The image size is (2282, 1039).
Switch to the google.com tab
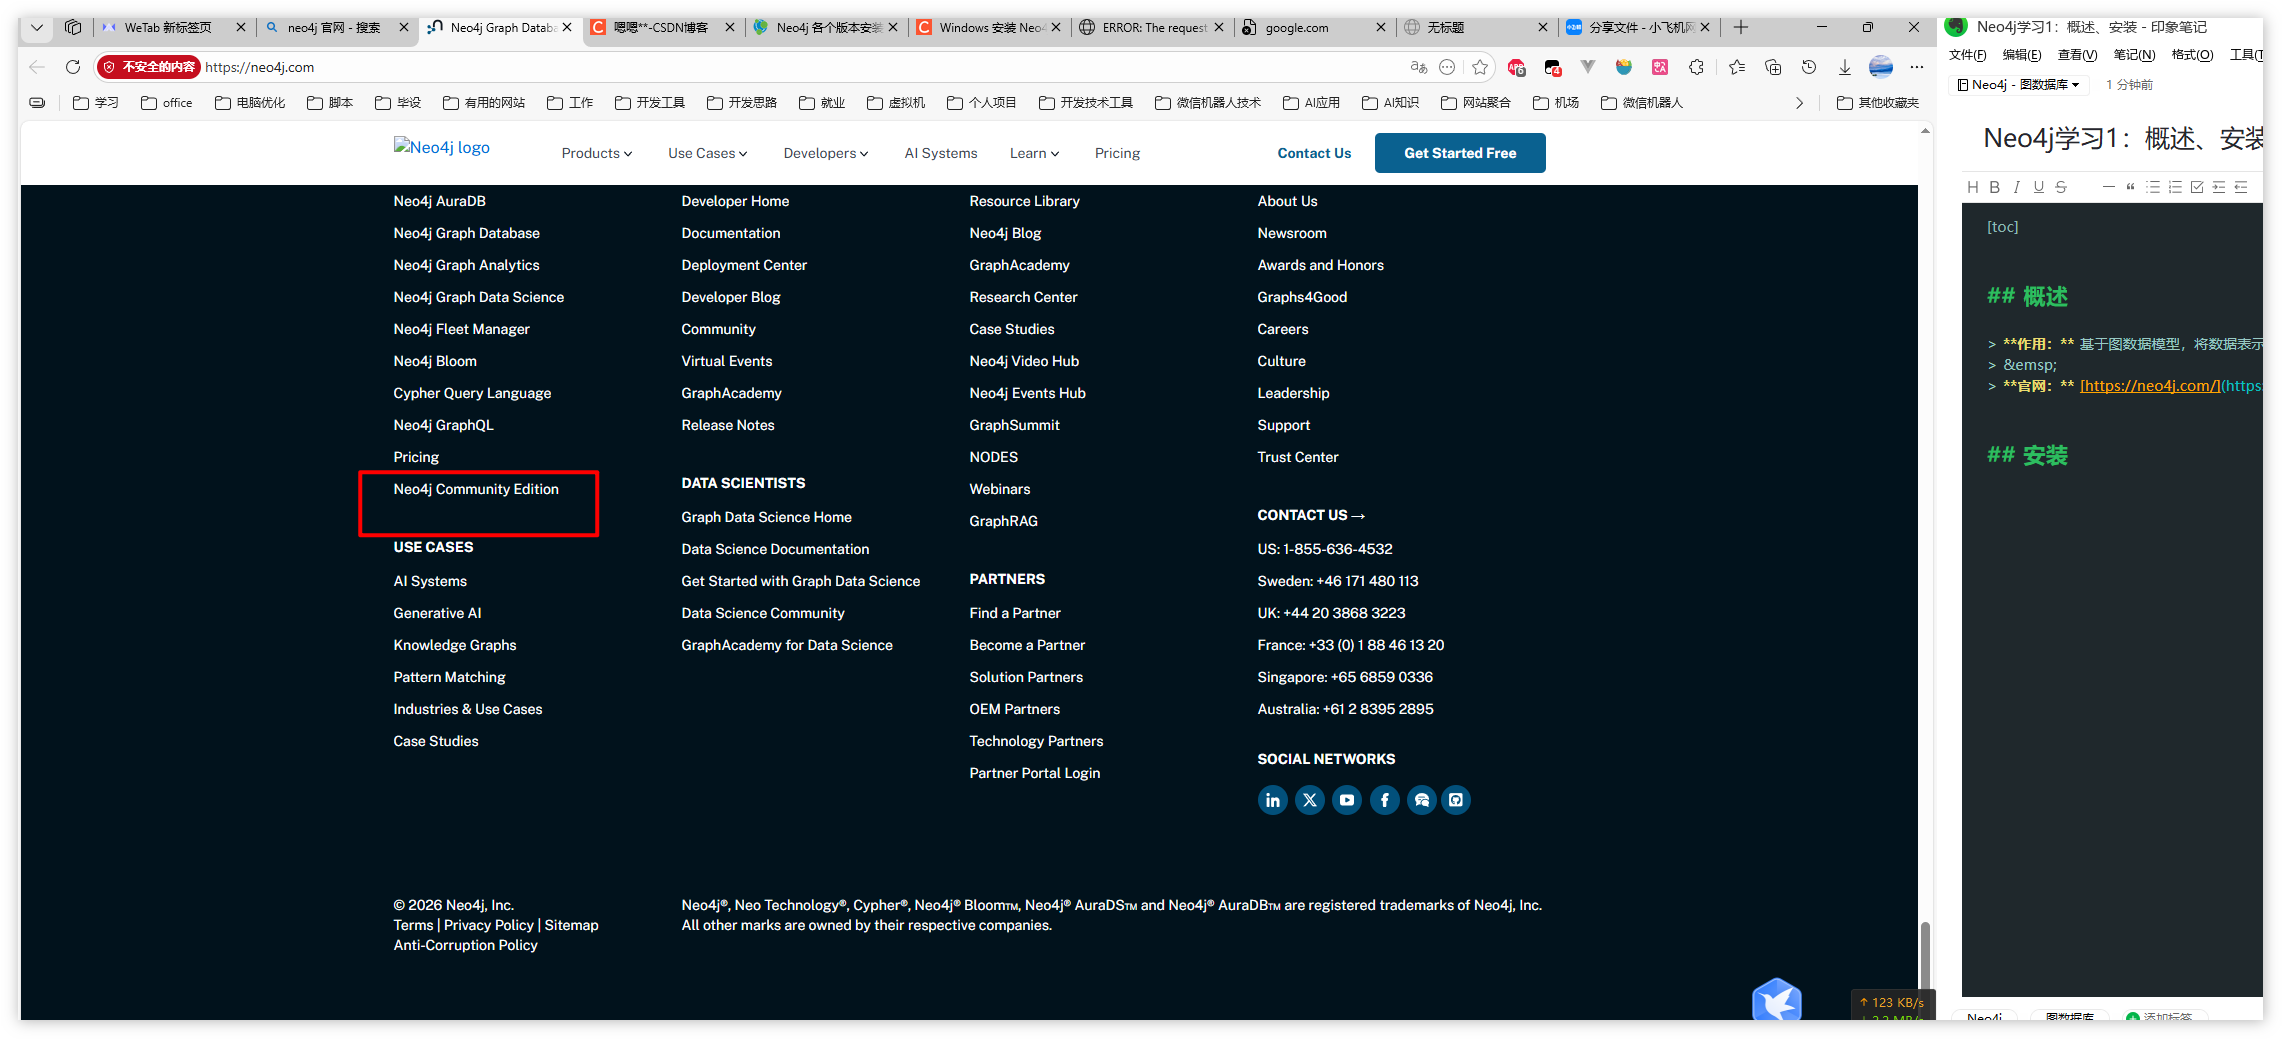coord(1314,27)
